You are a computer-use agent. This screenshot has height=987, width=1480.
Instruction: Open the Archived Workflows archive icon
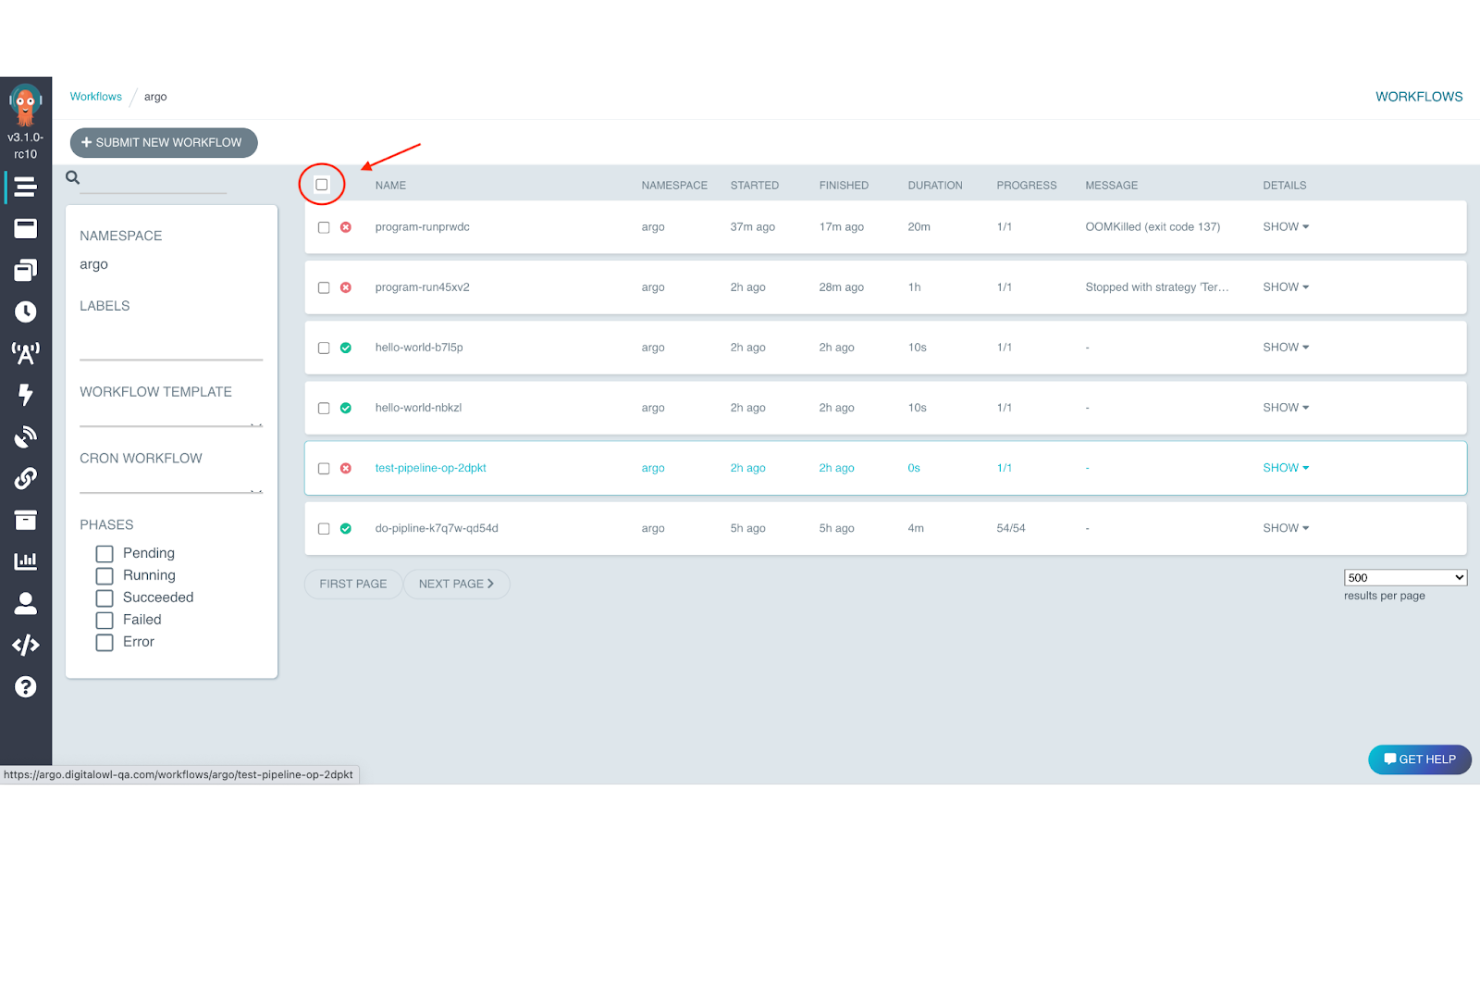(x=25, y=519)
